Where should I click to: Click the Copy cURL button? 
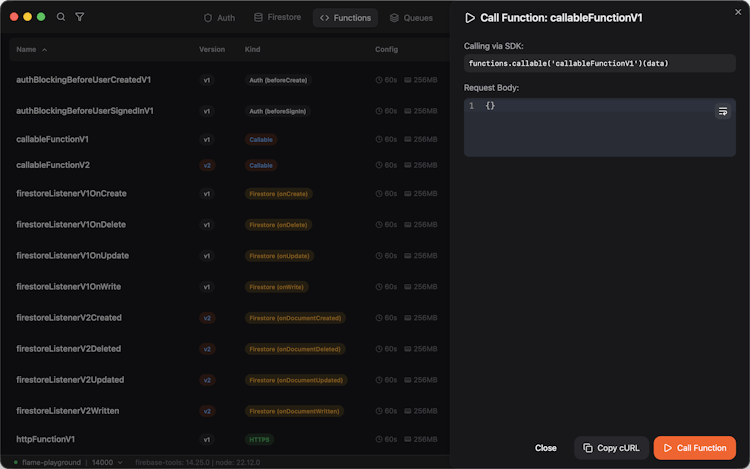click(x=612, y=448)
